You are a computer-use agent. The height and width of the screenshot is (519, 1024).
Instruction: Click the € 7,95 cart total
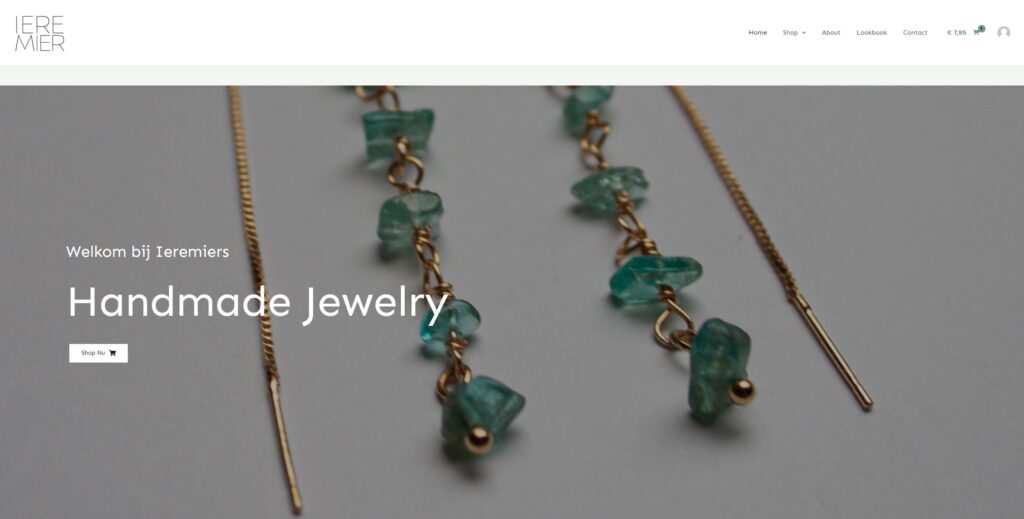[x=957, y=33]
